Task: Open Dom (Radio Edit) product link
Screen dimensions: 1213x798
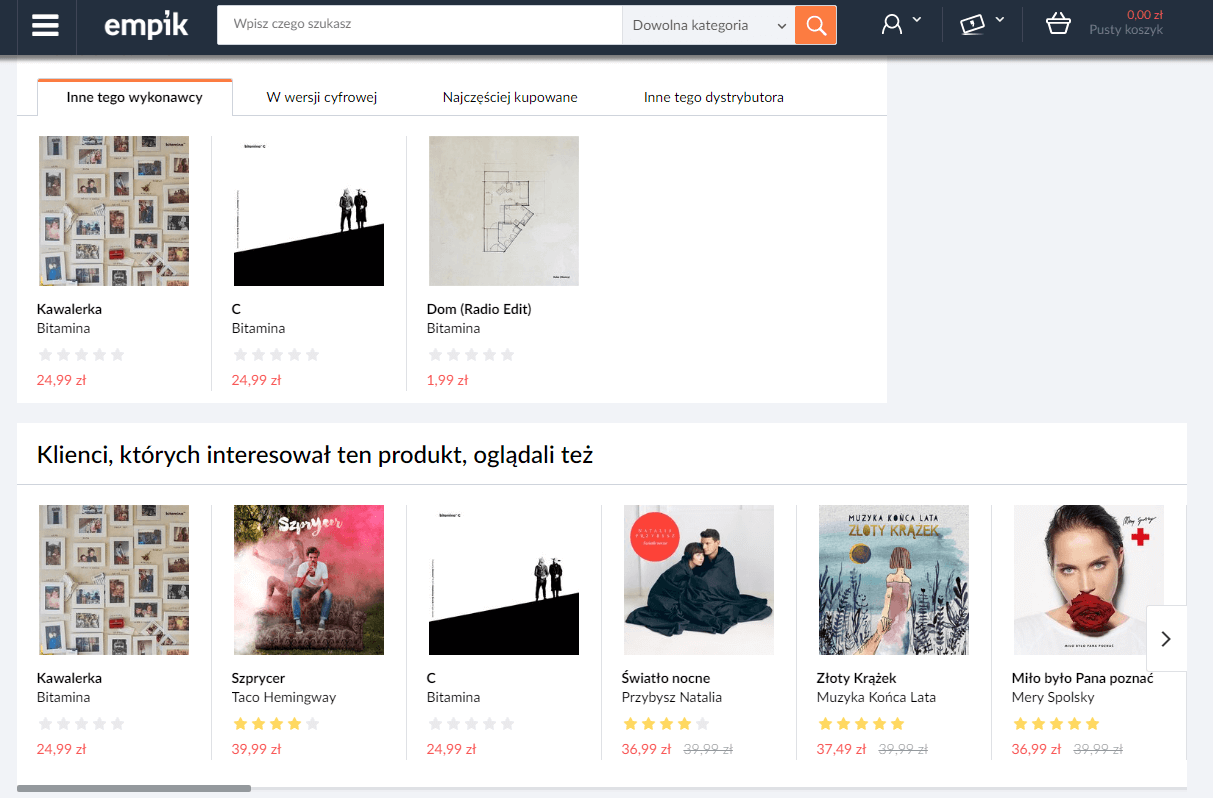Action: pyautogui.click(x=479, y=309)
